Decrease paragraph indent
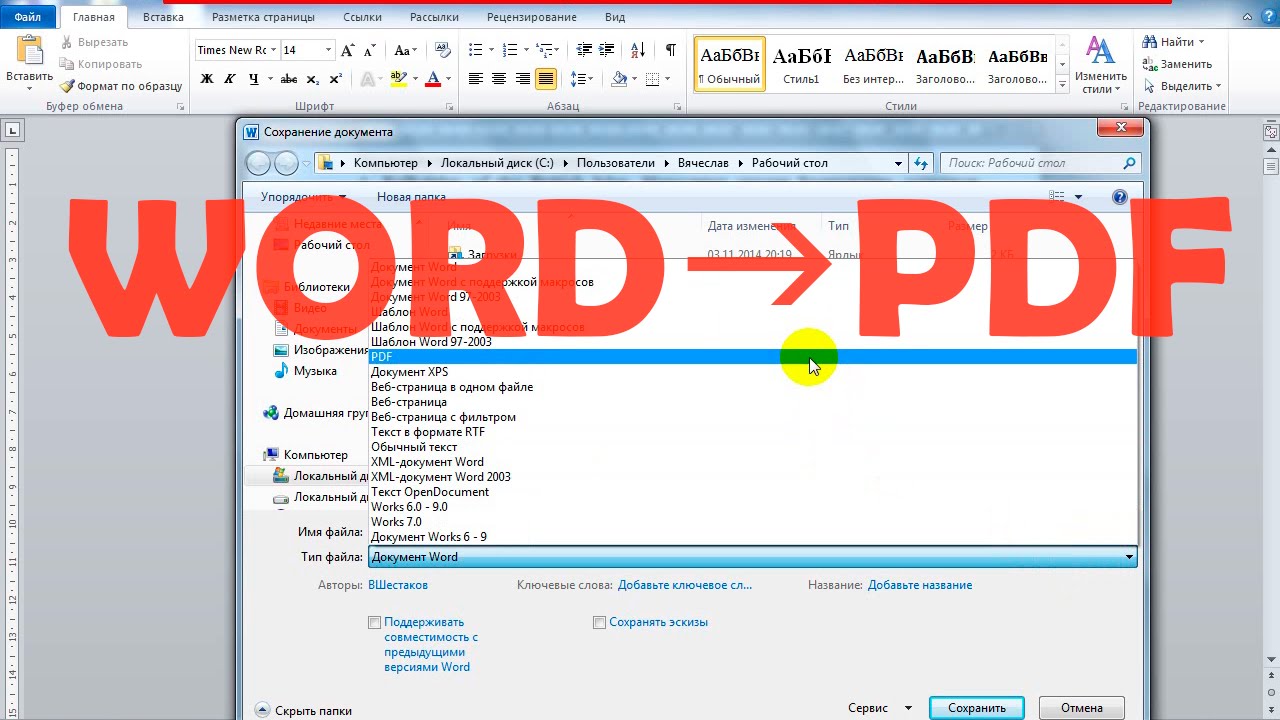This screenshot has width=1280, height=720. [x=585, y=50]
